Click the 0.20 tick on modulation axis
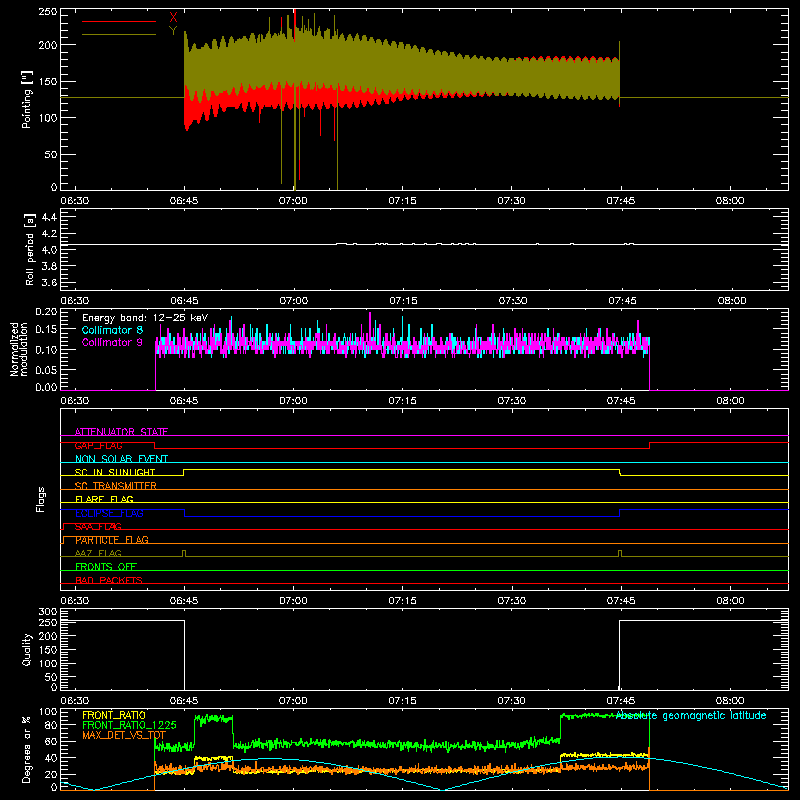The height and width of the screenshot is (800, 800). point(46,312)
